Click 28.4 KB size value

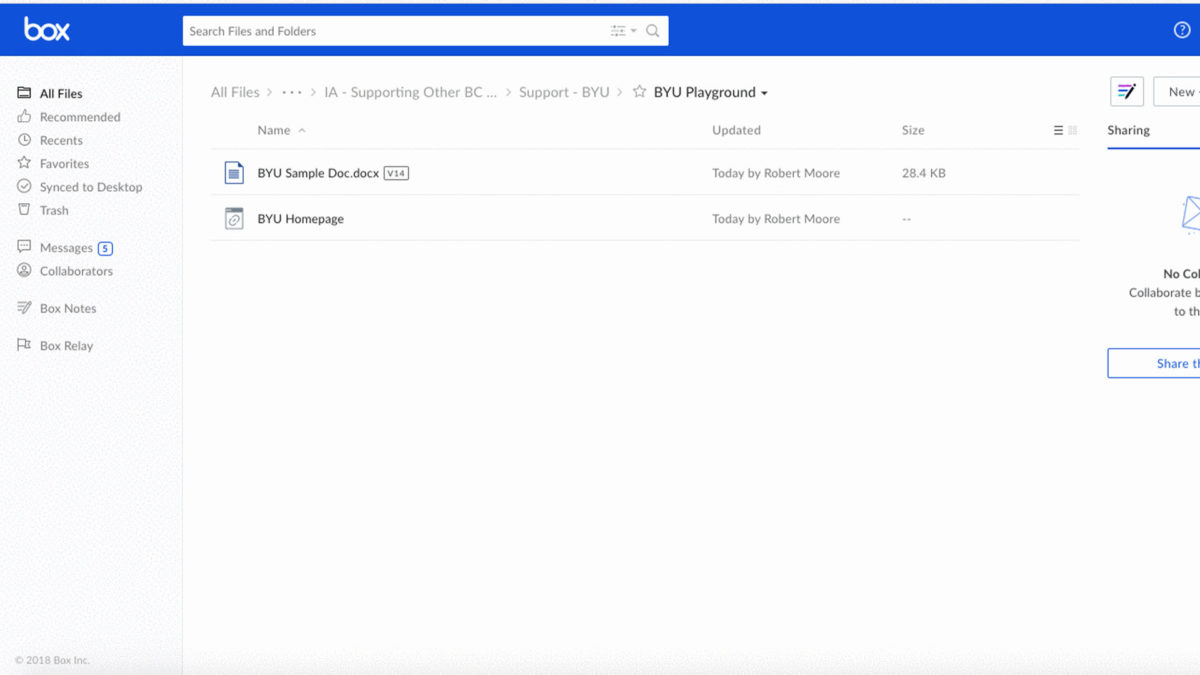(x=923, y=173)
